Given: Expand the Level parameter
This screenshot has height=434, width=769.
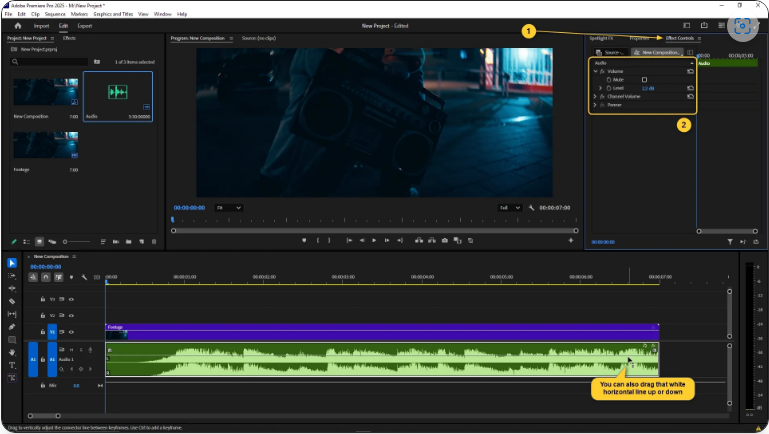Looking at the screenshot, I should pyautogui.click(x=600, y=88).
